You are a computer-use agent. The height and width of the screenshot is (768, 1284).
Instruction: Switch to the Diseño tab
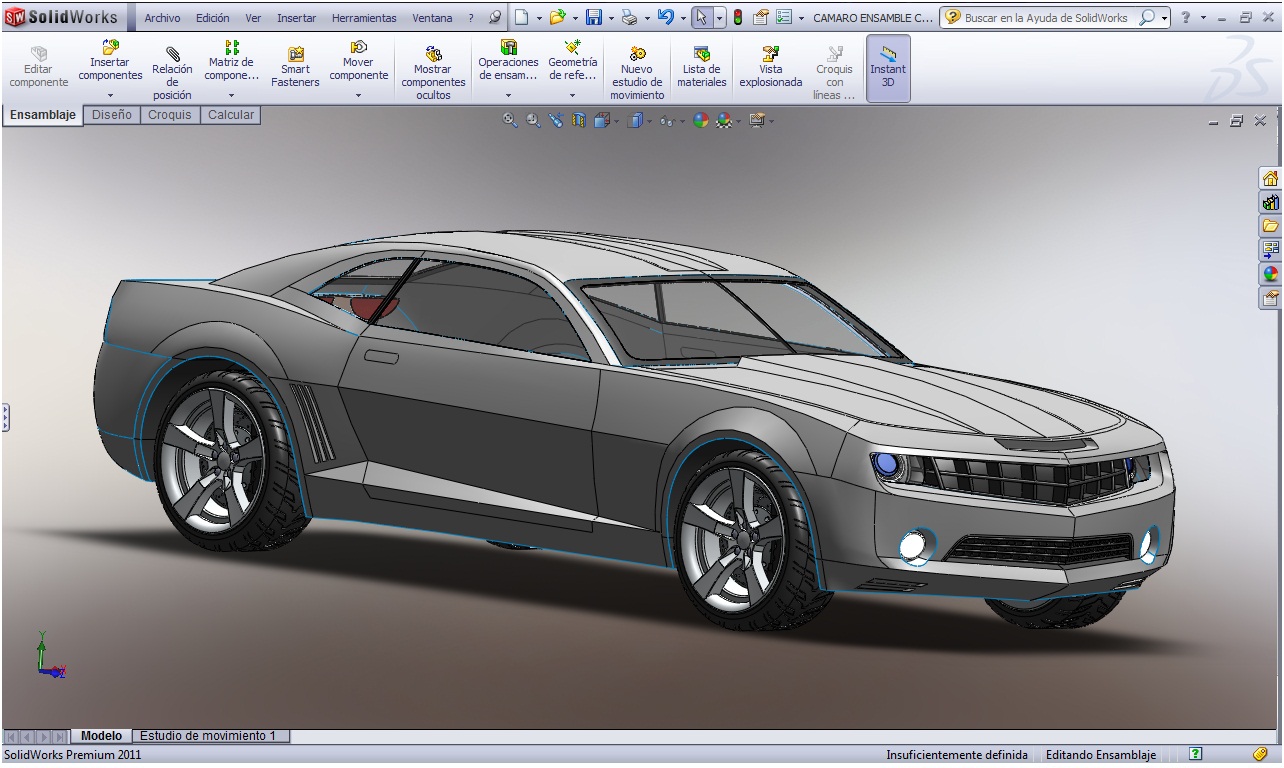(x=112, y=115)
